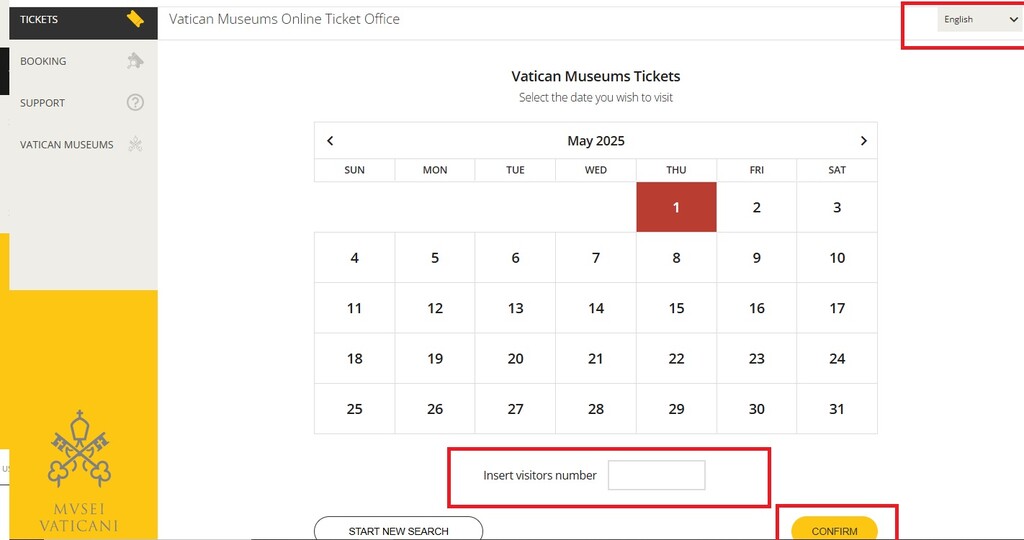Select May 23 on the calendar
1024x540 pixels.
pyautogui.click(x=756, y=358)
